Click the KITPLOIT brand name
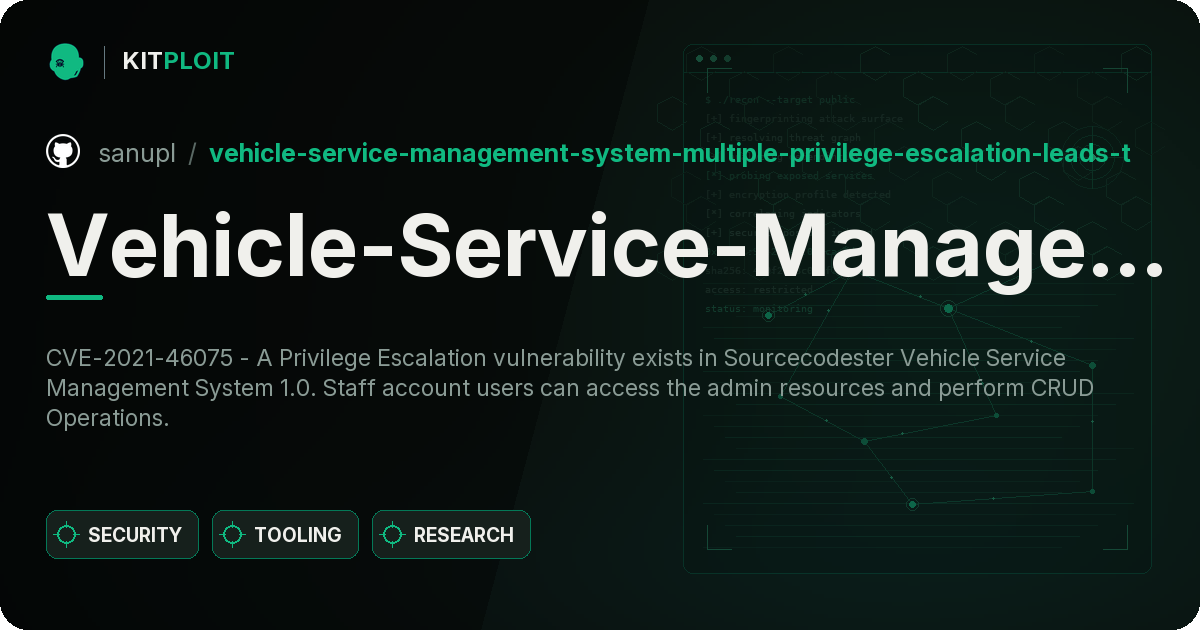The height and width of the screenshot is (630, 1200). (x=178, y=61)
